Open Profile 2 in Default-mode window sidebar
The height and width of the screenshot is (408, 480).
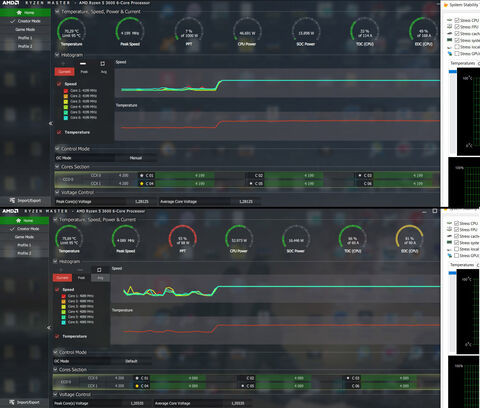(24, 253)
